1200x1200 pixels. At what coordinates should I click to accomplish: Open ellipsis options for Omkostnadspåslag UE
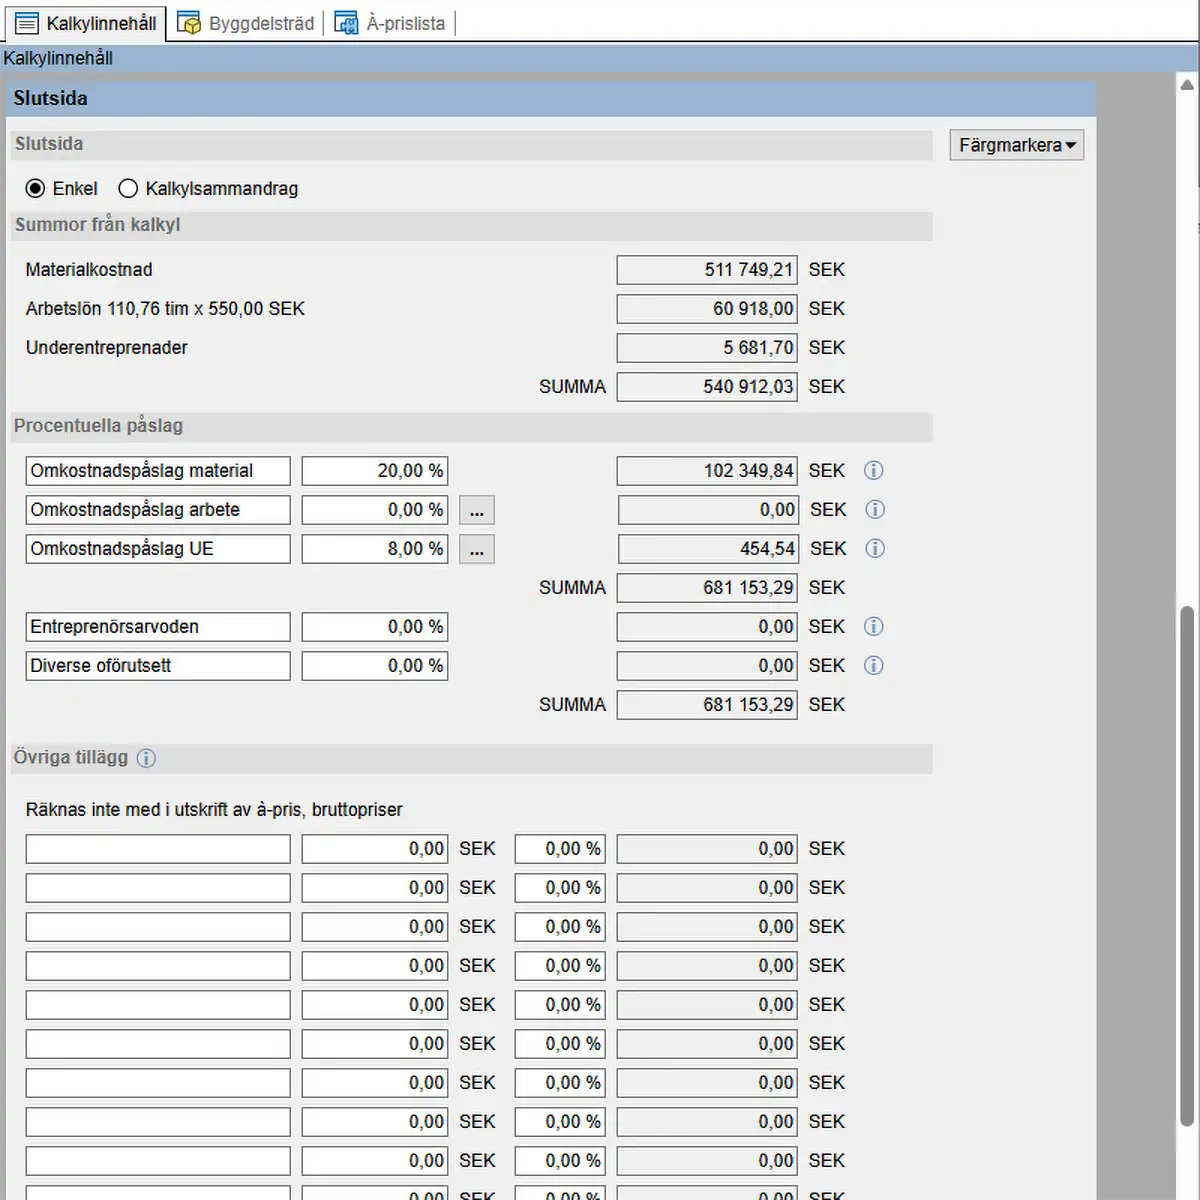pyautogui.click(x=477, y=549)
